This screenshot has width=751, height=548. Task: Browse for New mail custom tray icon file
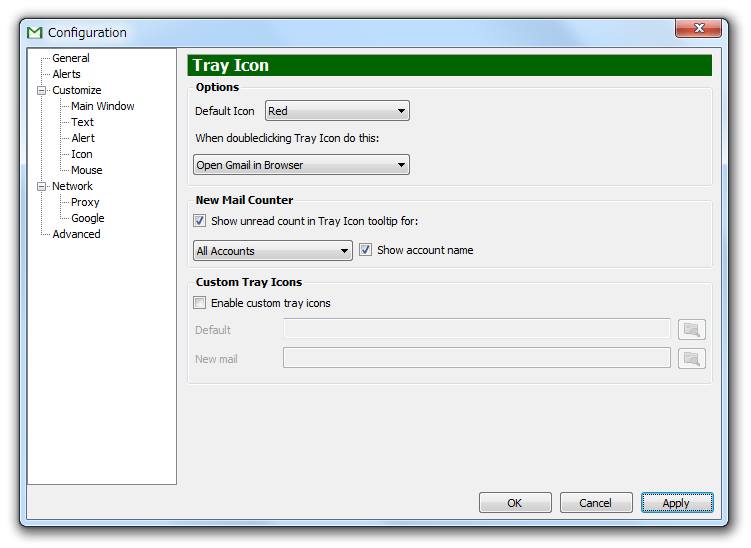(x=692, y=358)
